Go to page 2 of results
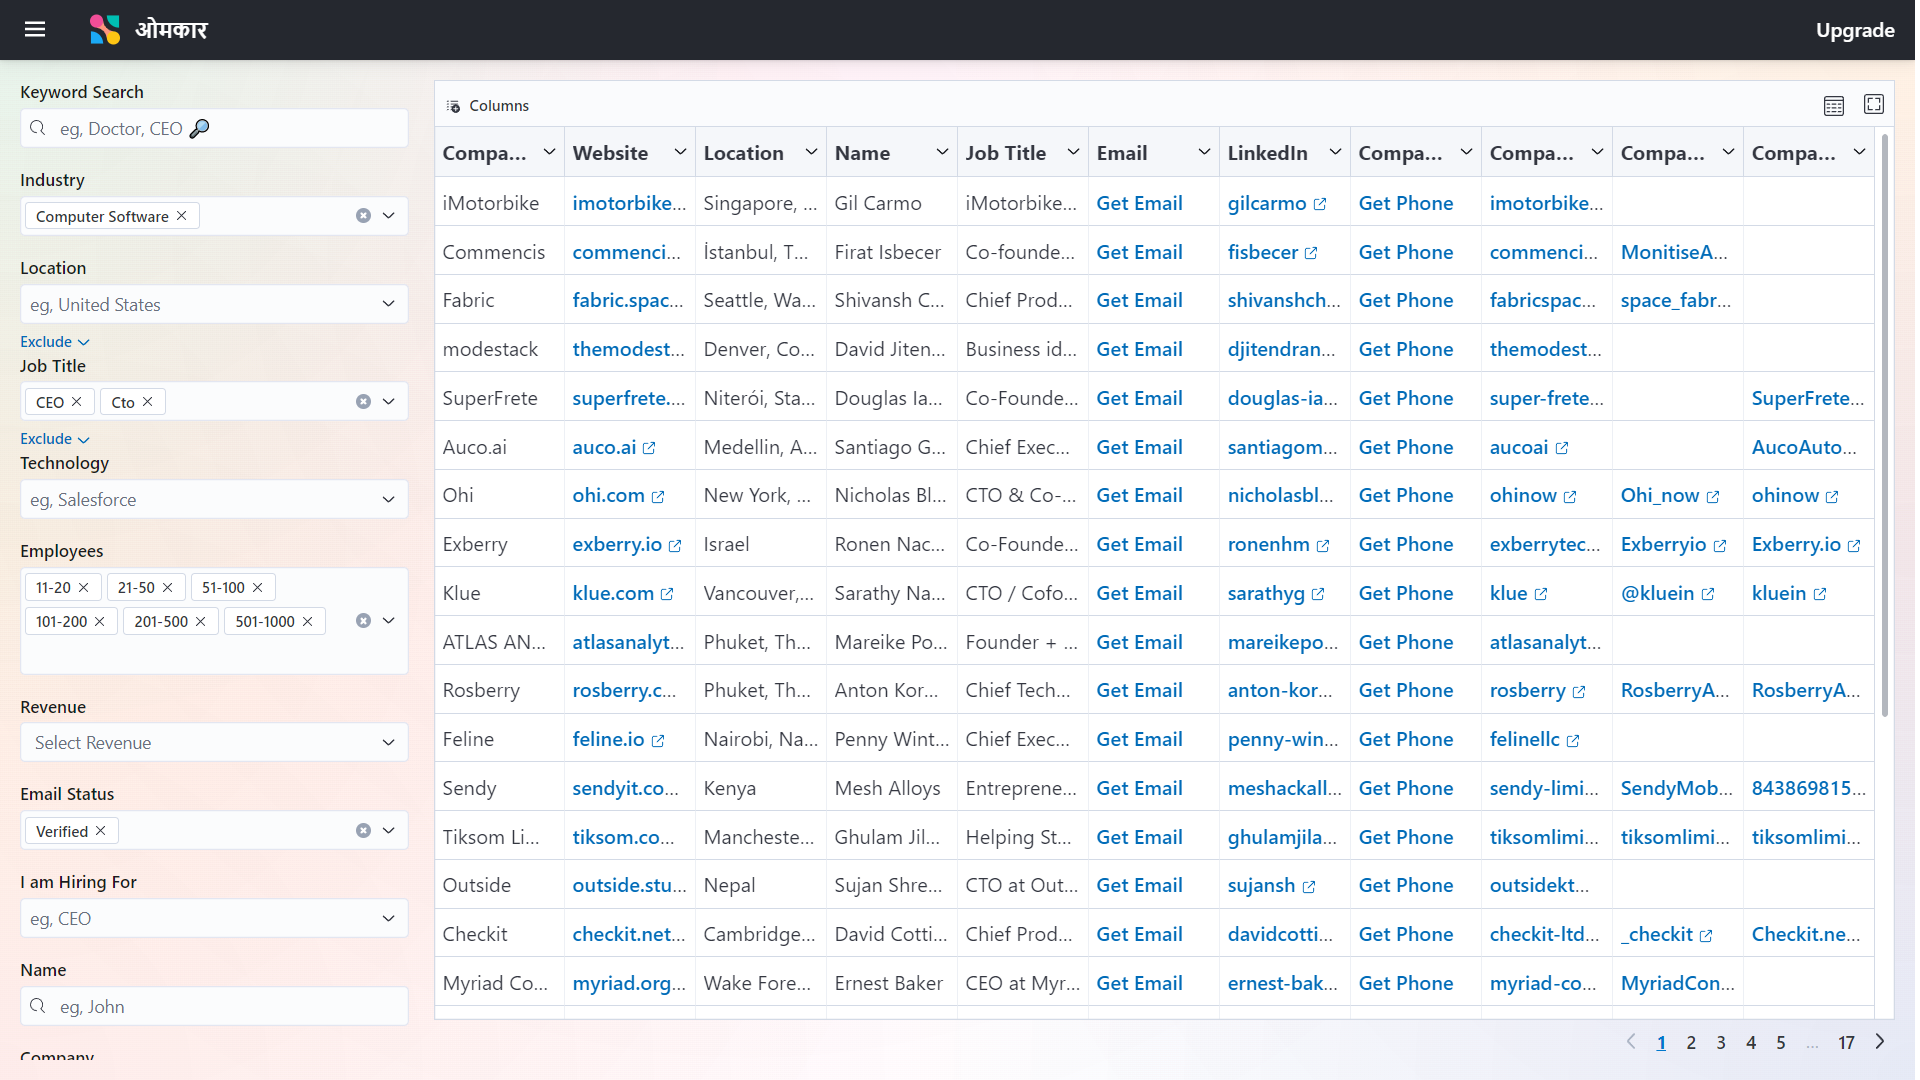 point(1691,1043)
